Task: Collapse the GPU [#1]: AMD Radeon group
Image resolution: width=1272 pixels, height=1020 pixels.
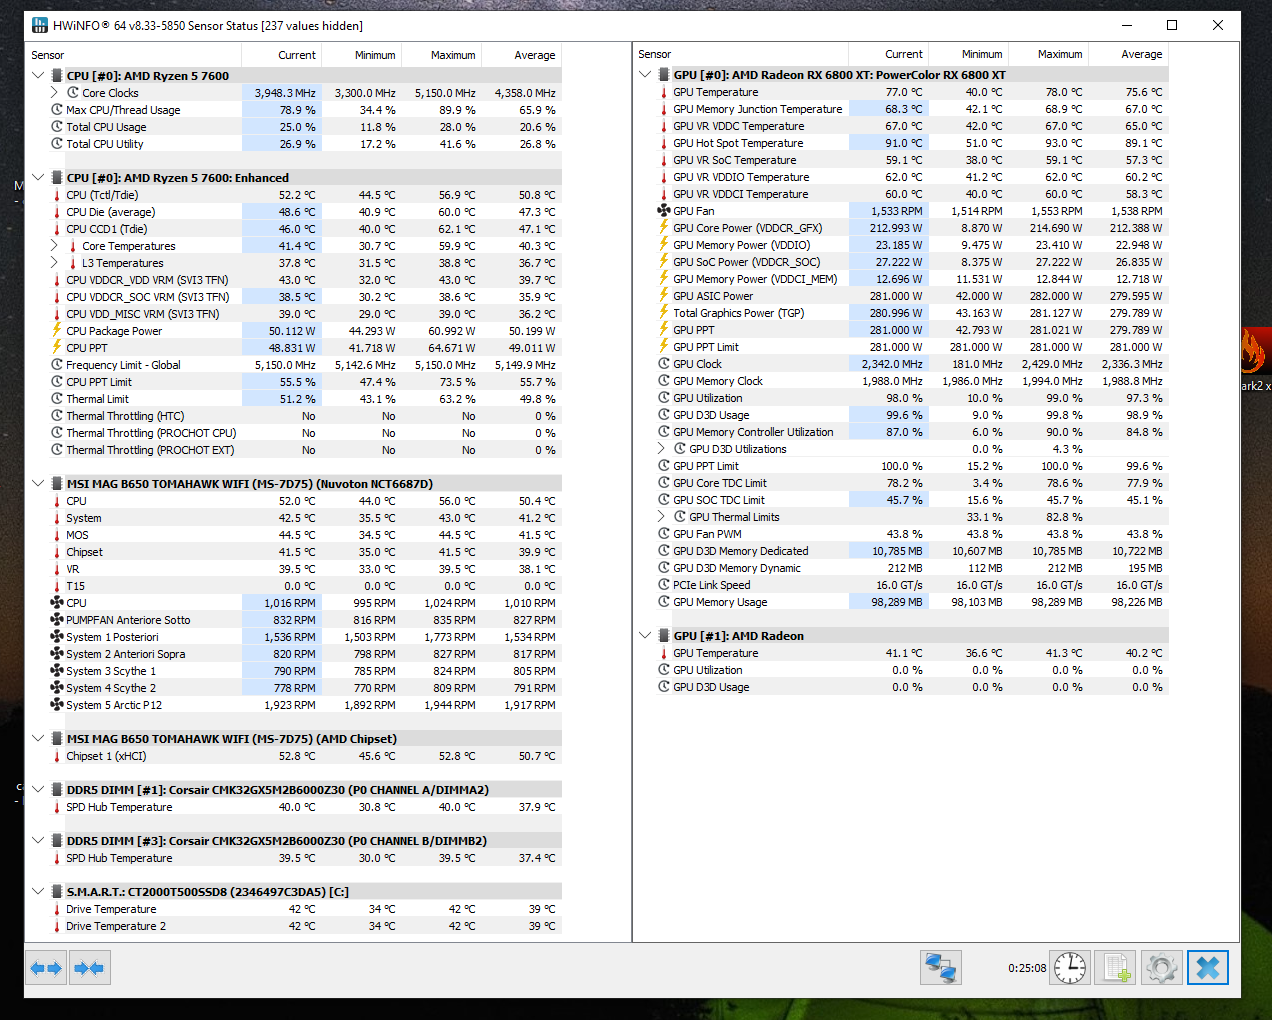Action: click(x=645, y=635)
